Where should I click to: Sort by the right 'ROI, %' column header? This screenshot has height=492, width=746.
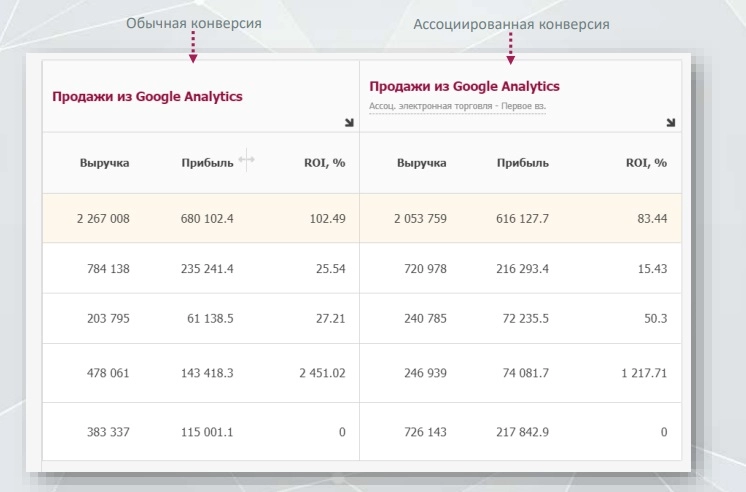tap(646, 163)
